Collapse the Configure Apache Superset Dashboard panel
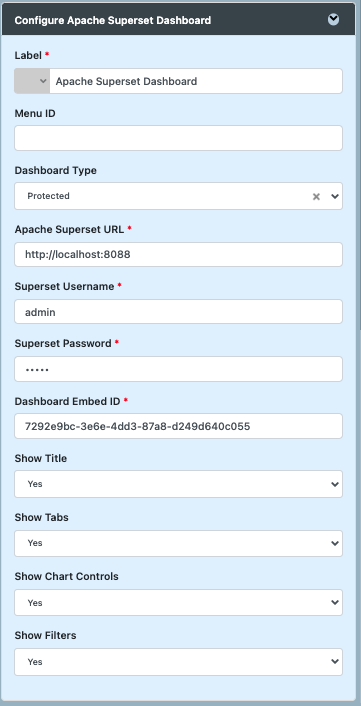This screenshot has height=706, width=361. [x=333, y=19]
